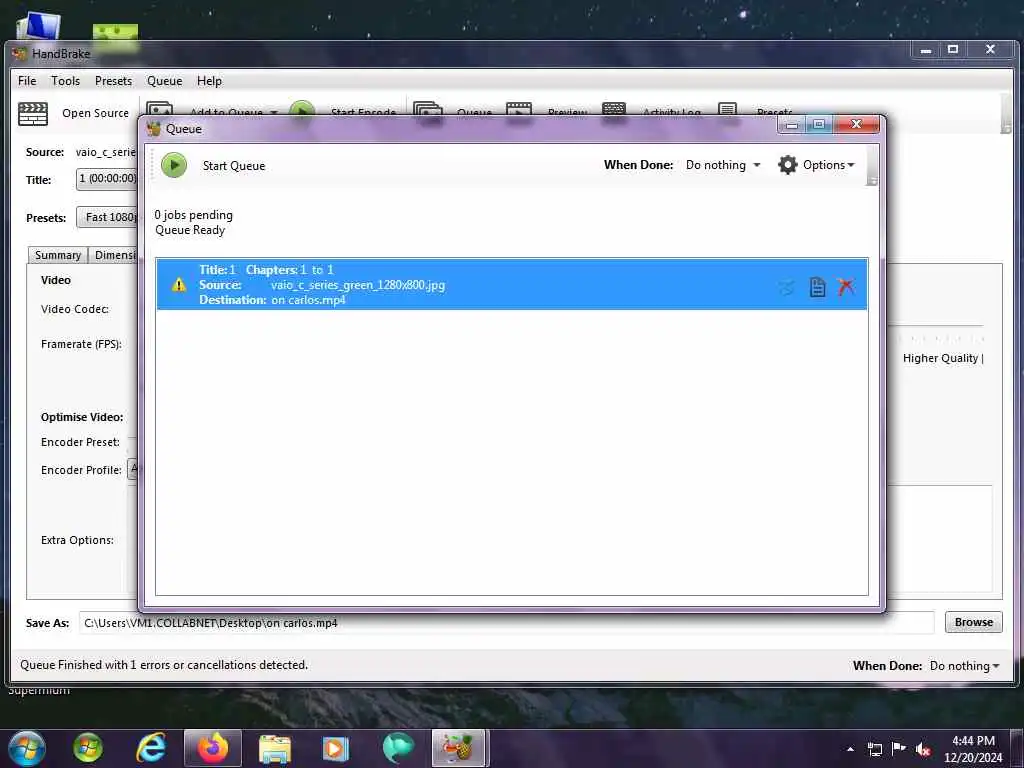
Task: Click the Open Source clapperboard icon
Action: click(x=33, y=114)
